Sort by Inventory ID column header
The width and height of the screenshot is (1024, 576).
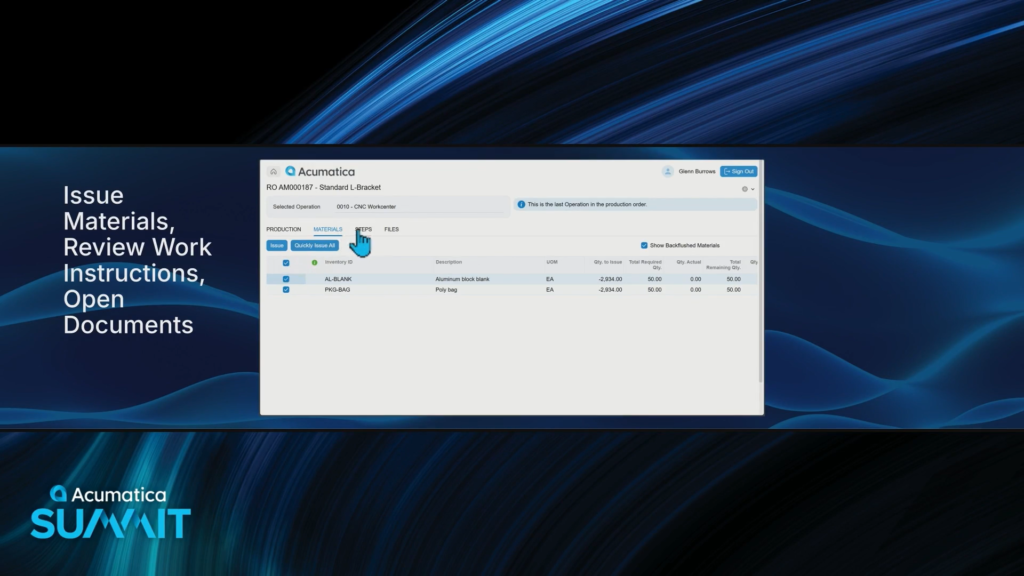point(341,262)
